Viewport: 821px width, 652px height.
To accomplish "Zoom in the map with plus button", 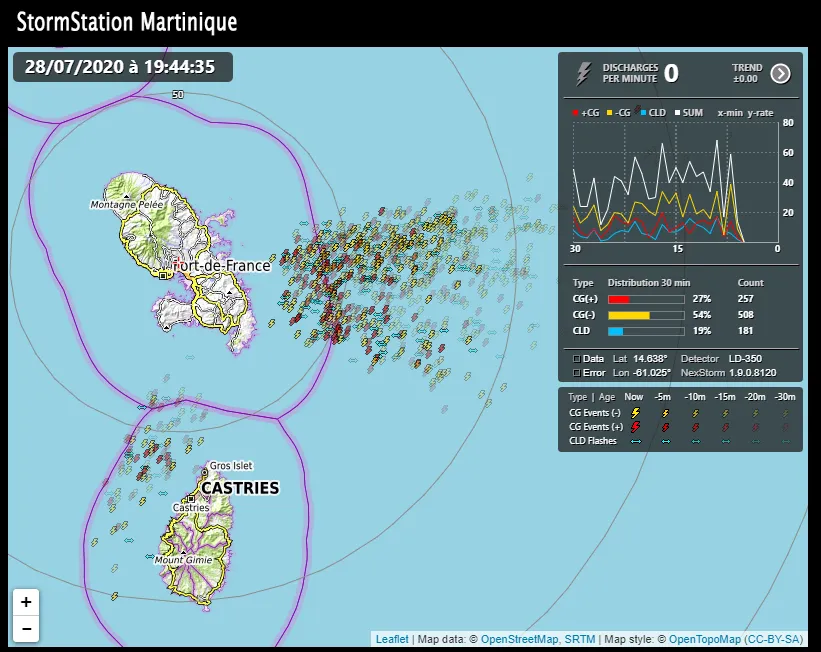I will pyautogui.click(x=26, y=602).
